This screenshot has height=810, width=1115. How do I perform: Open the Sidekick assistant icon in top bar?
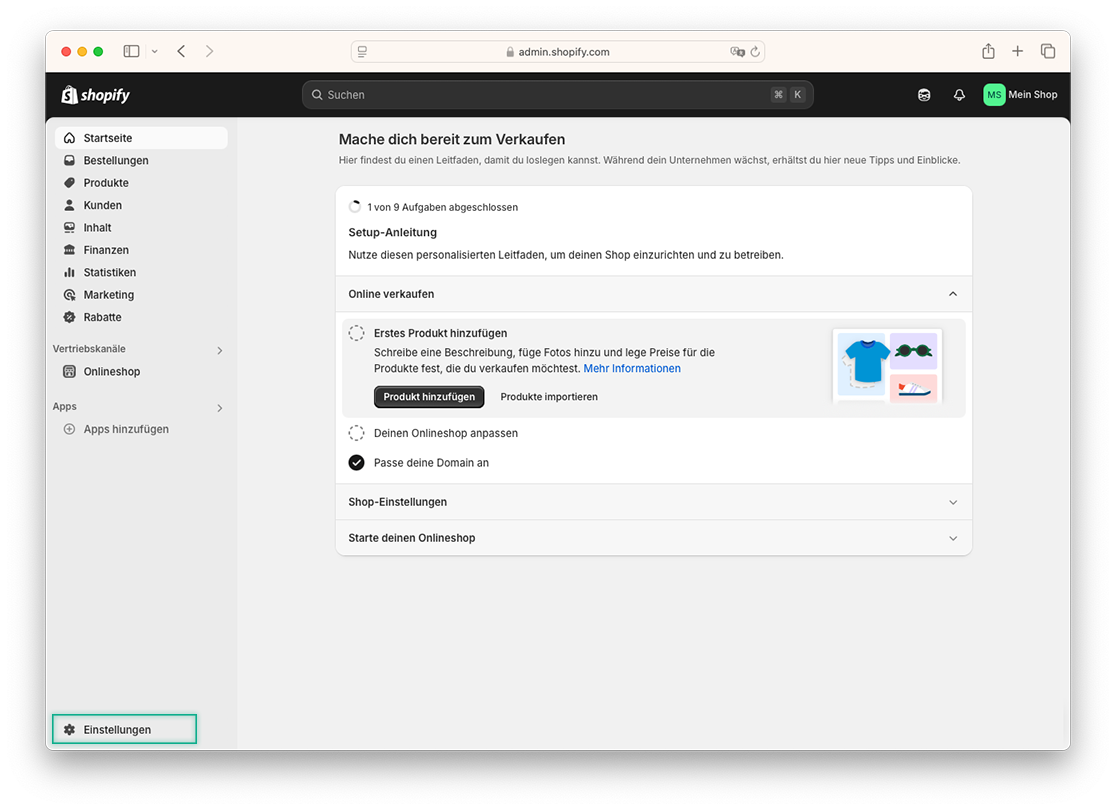coord(924,95)
